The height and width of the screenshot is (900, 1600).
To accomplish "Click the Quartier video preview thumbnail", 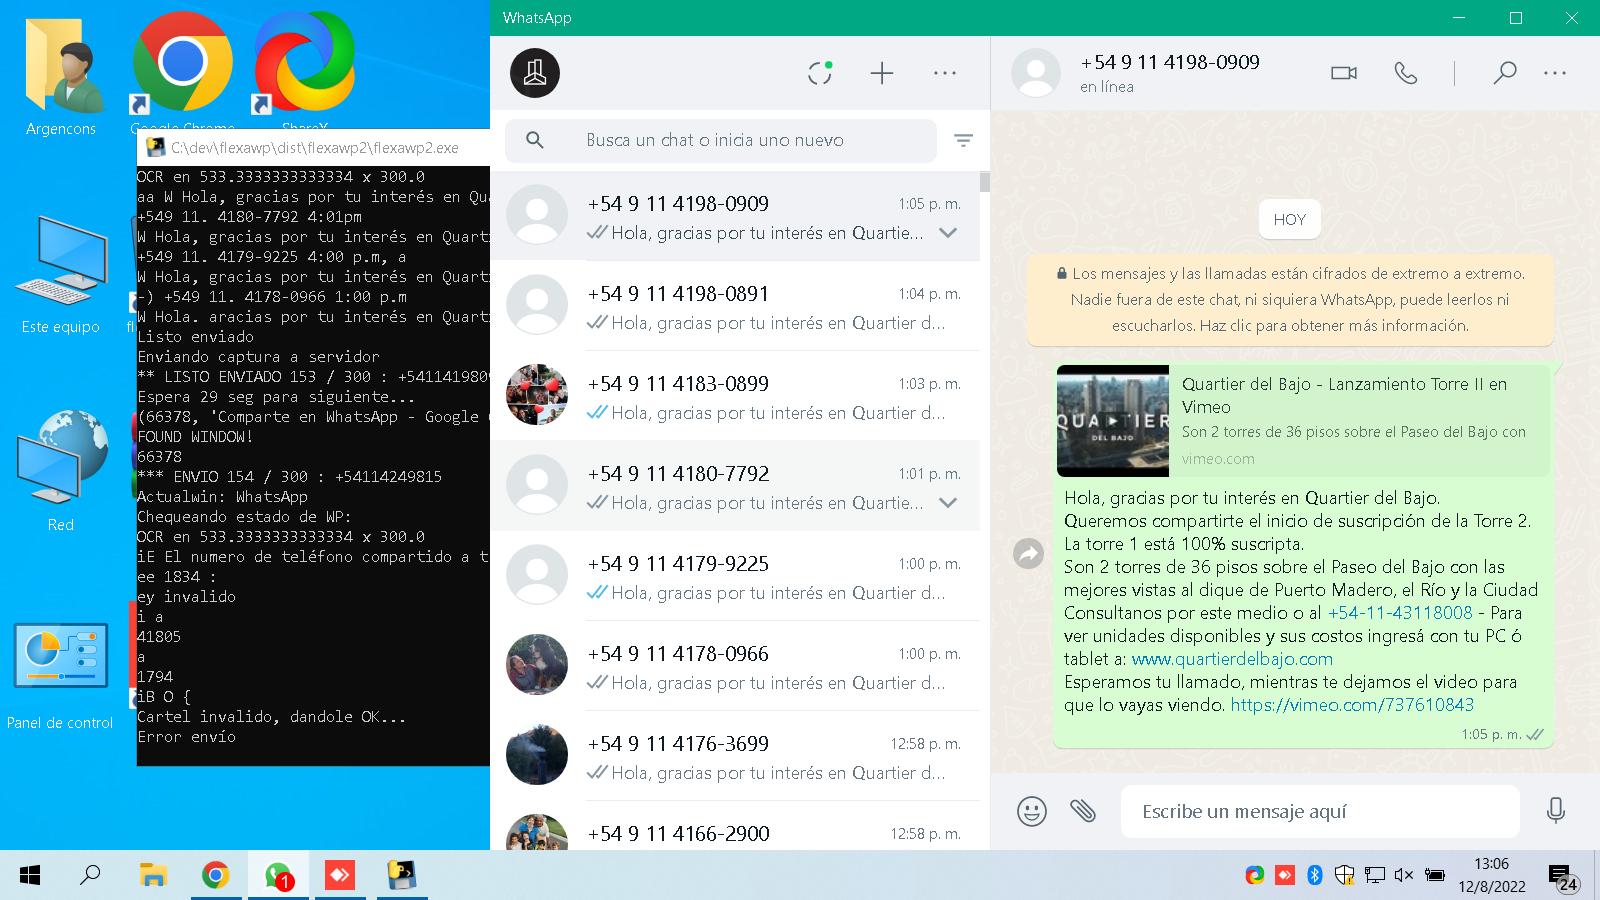I will tap(1113, 420).
